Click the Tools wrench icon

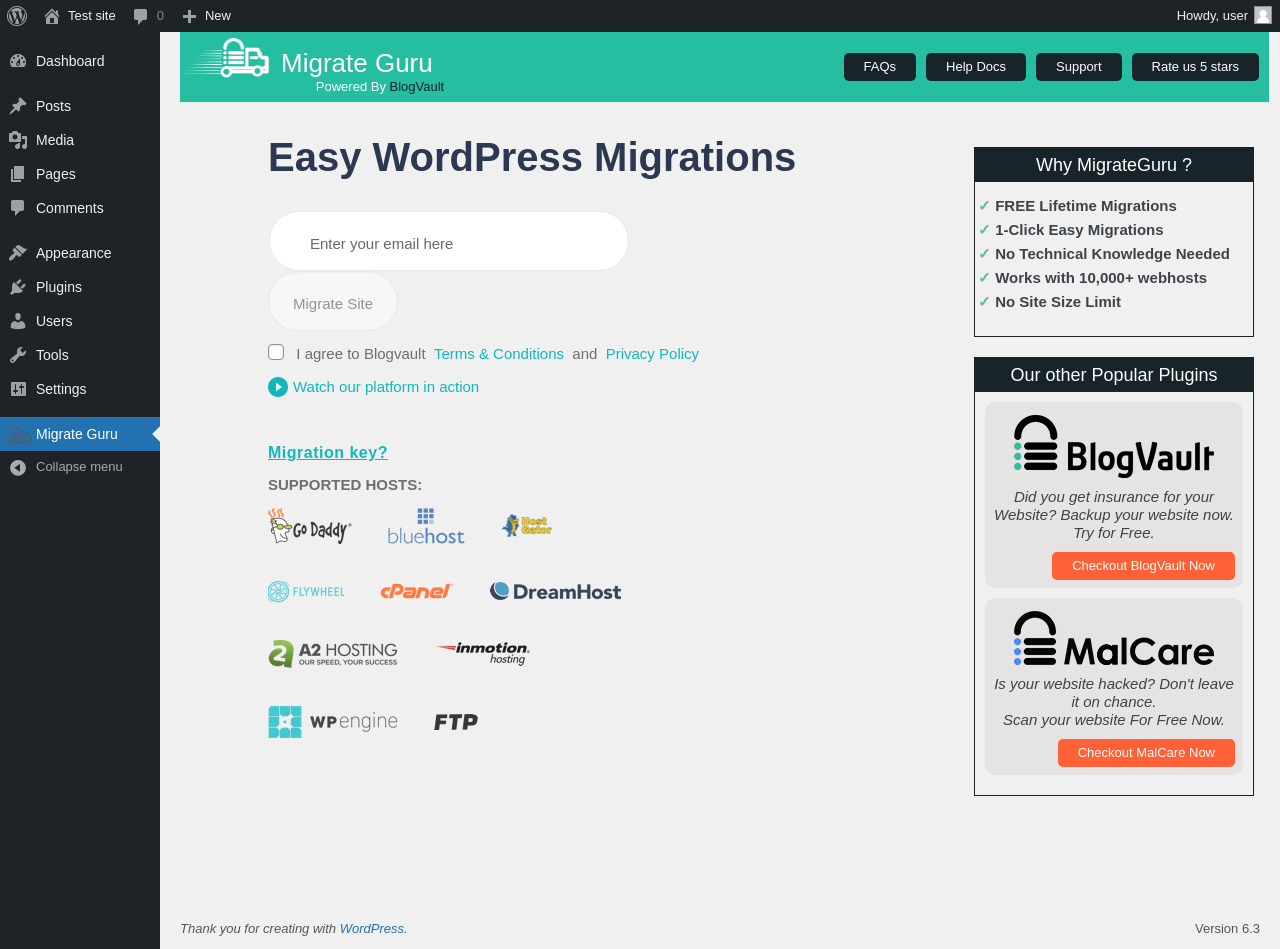tap(18, 355)
